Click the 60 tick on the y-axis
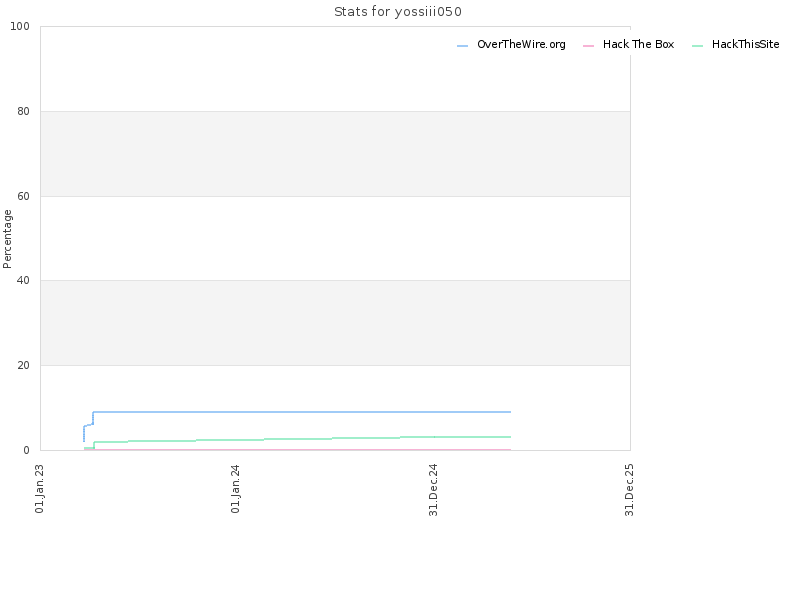 click(x=23, y=196)
